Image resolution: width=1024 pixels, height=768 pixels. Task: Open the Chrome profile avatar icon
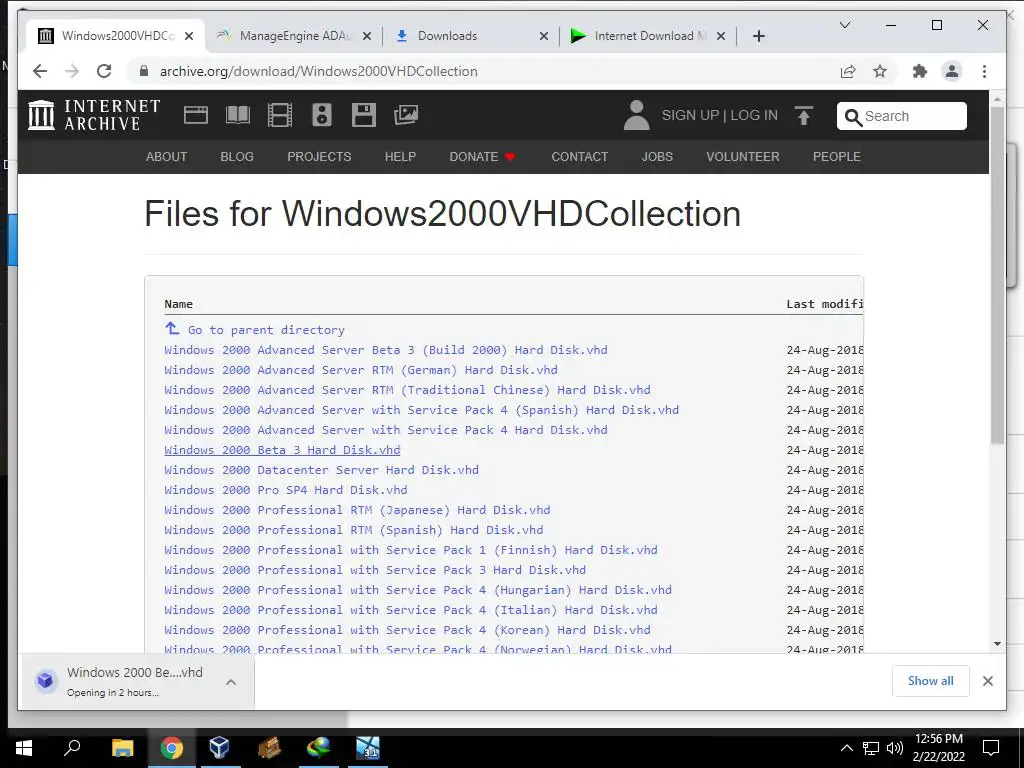point(952,71)
